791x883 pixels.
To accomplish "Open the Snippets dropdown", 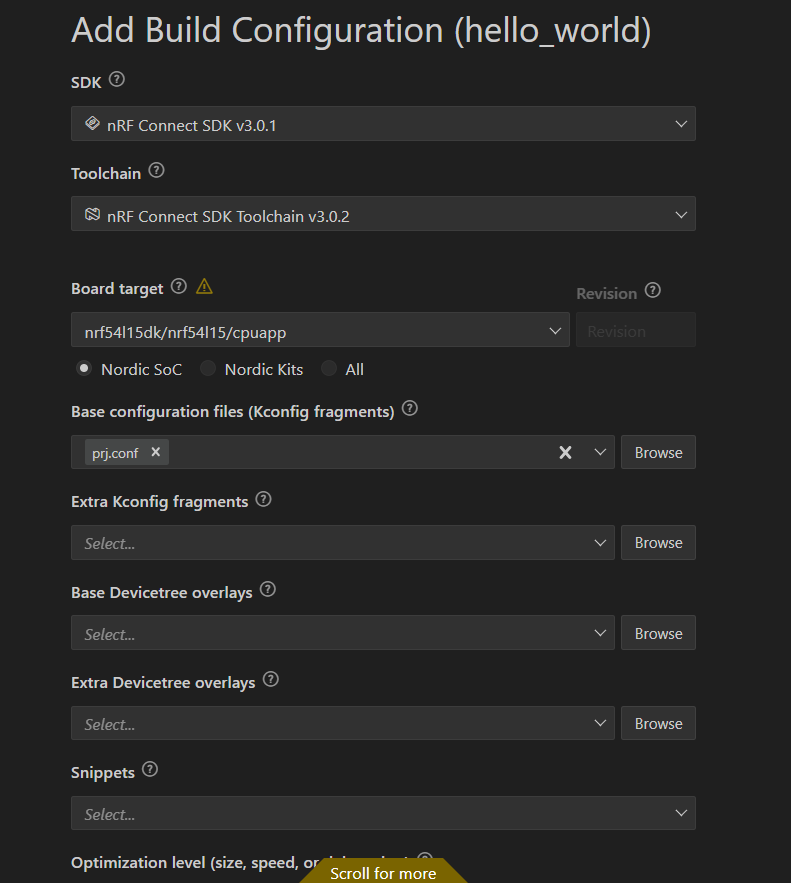I will [x=383, y=813].
